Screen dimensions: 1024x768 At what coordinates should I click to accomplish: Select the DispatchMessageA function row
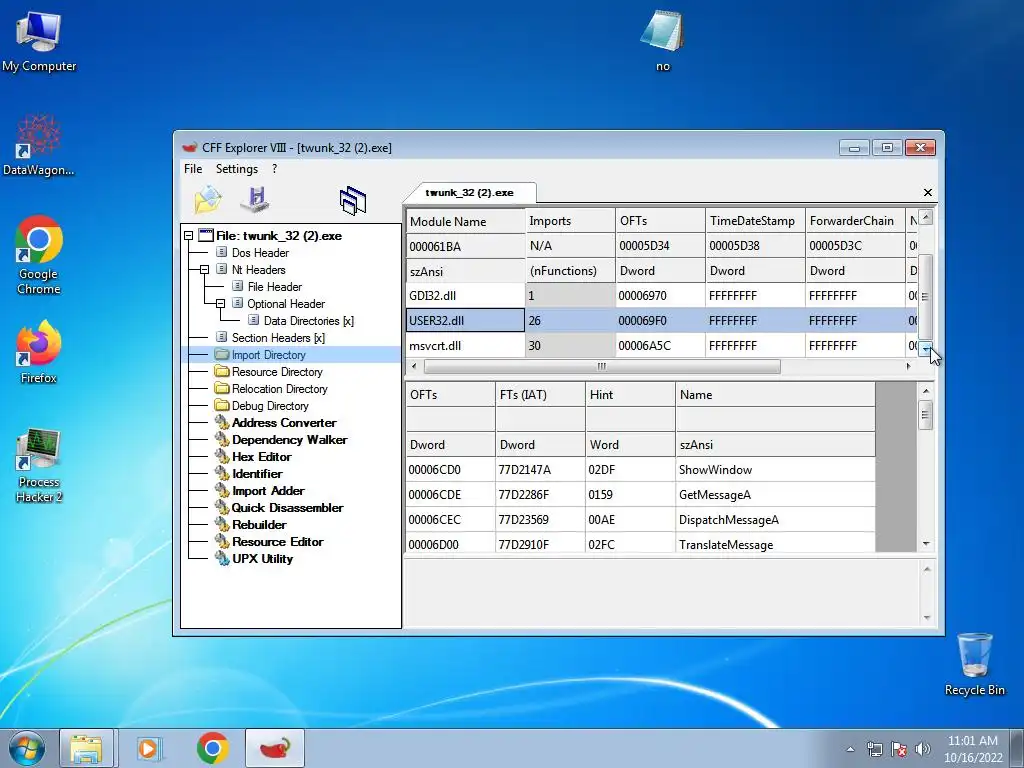coord(640,520)
